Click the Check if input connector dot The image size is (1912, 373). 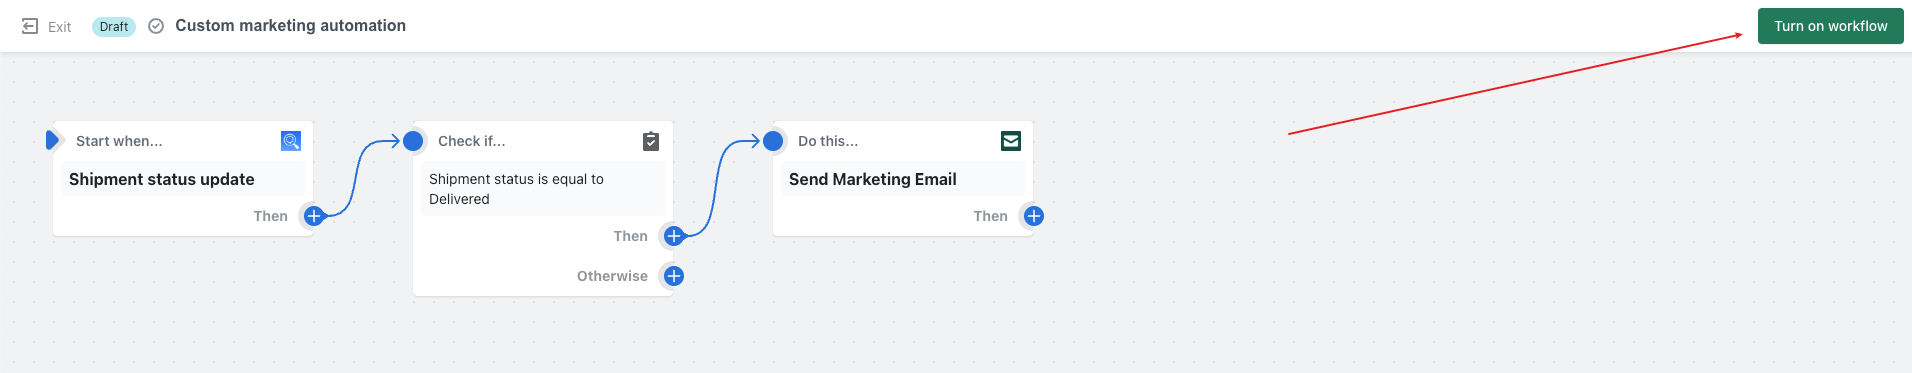[413, 141]
